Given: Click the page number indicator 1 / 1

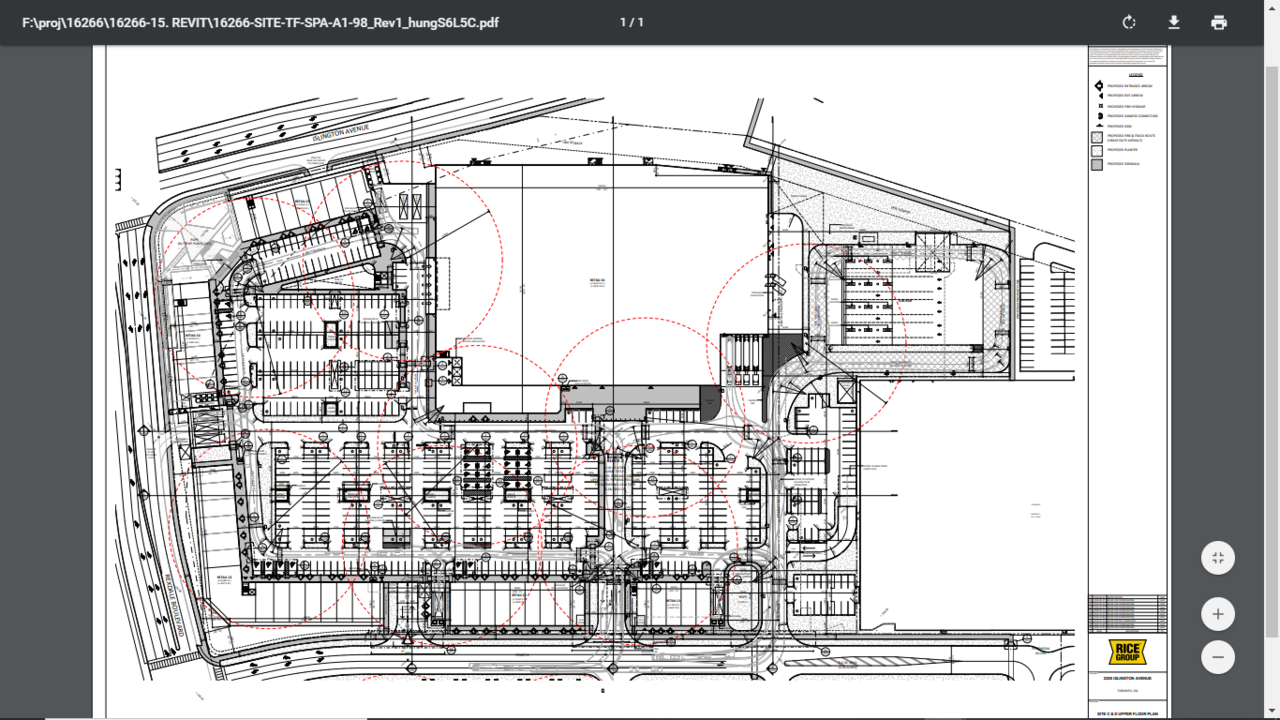Looking at the screenshot, I should click(x=631, y=22).
